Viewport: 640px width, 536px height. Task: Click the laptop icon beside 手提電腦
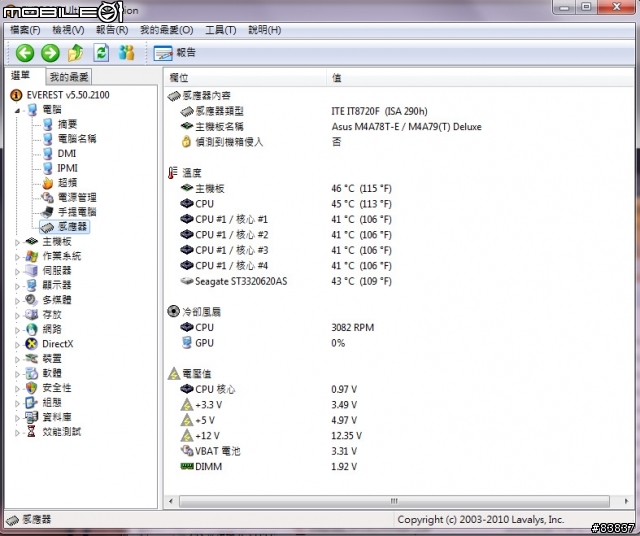(x=47, y=212)
